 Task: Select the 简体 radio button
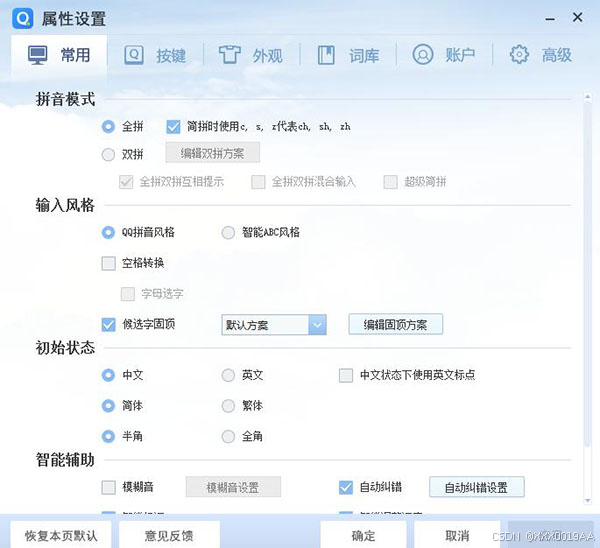click(x=108, y=406)
